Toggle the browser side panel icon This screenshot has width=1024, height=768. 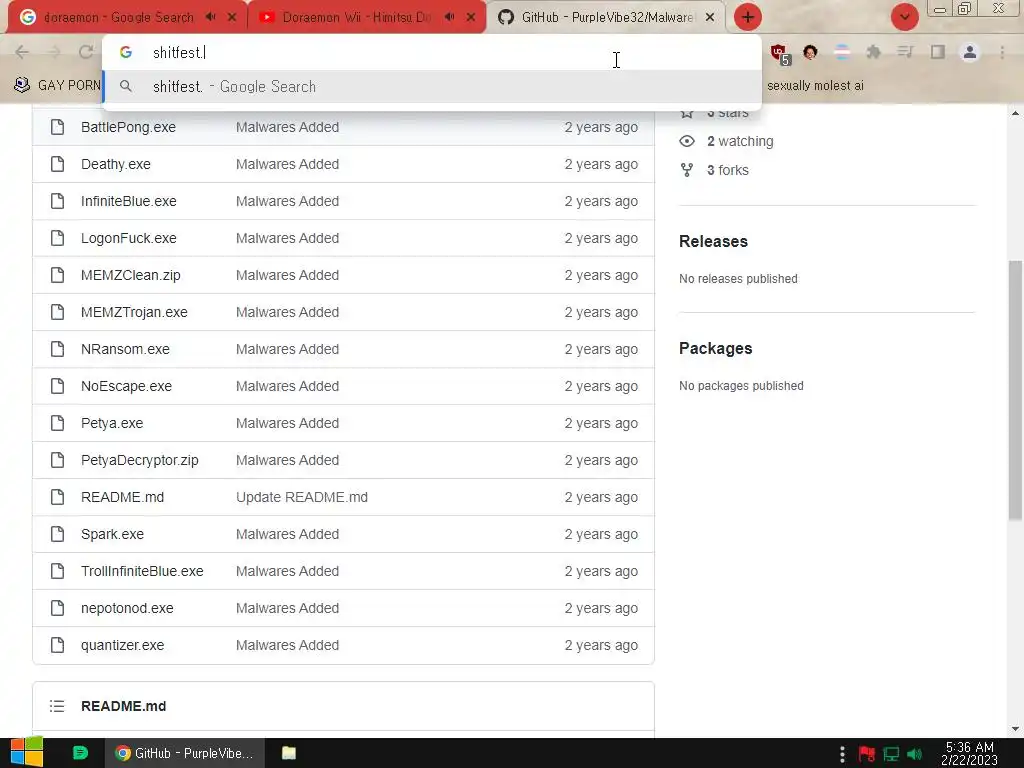pyautogui.click(x=938, y=52)
